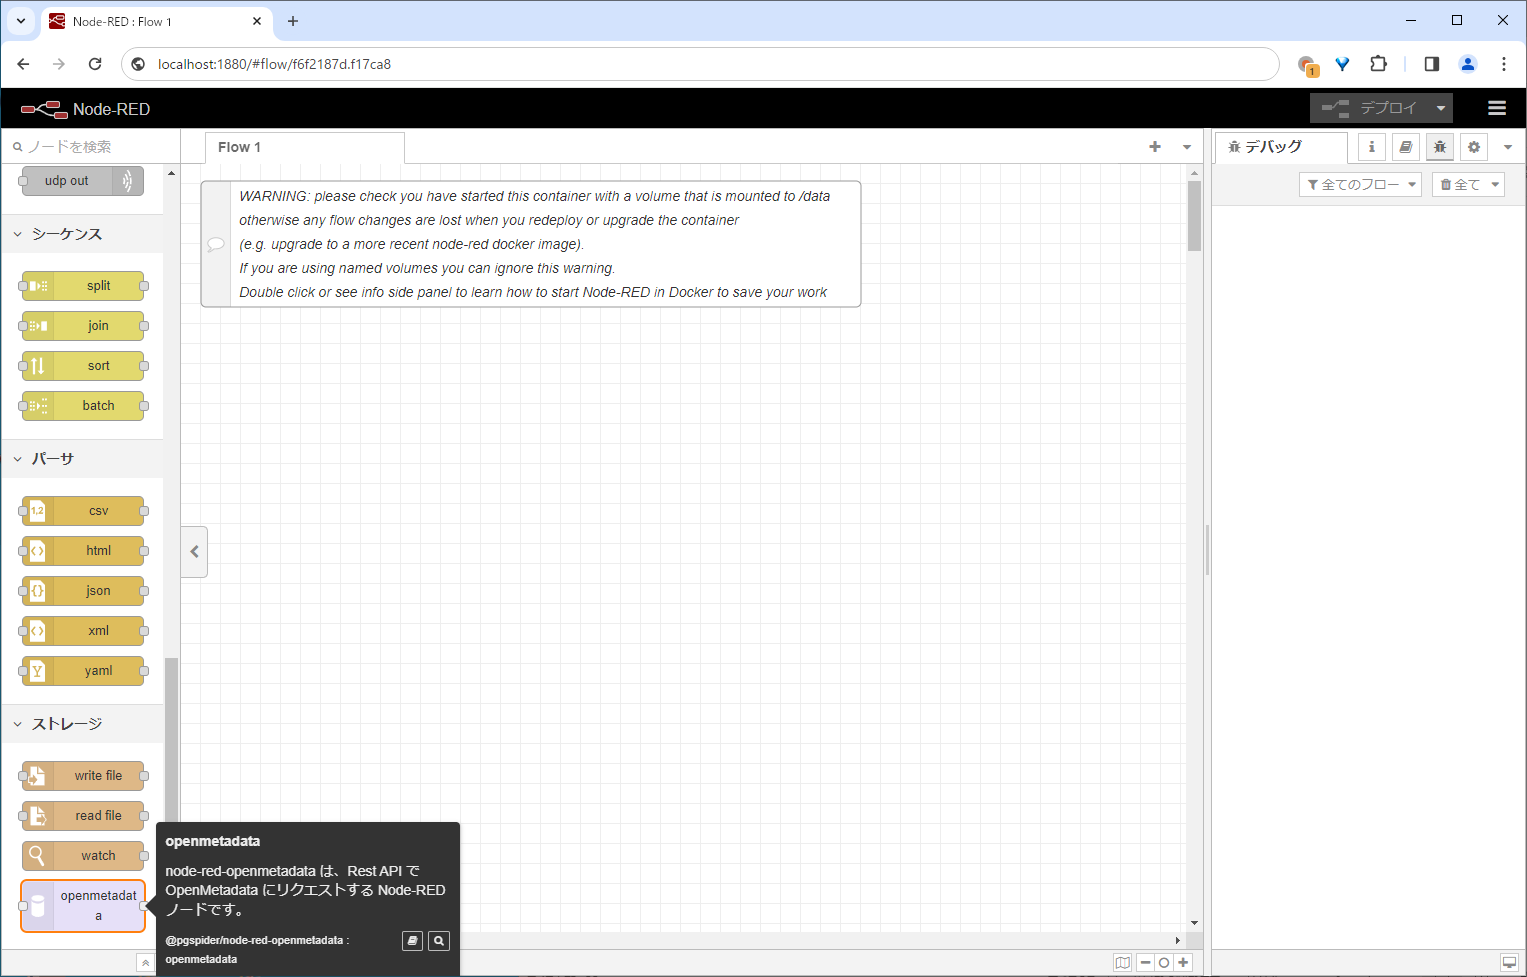Search openmetadata via tooltip magnifier icon
Screen dimensions: 1527x977
(x=439, y=941)
